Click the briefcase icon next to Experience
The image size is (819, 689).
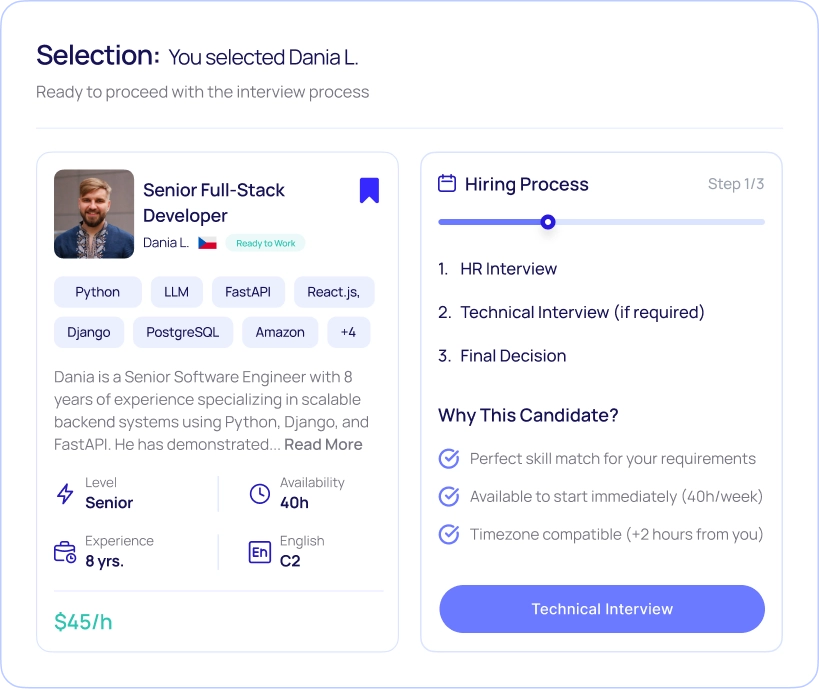point(62,551)
